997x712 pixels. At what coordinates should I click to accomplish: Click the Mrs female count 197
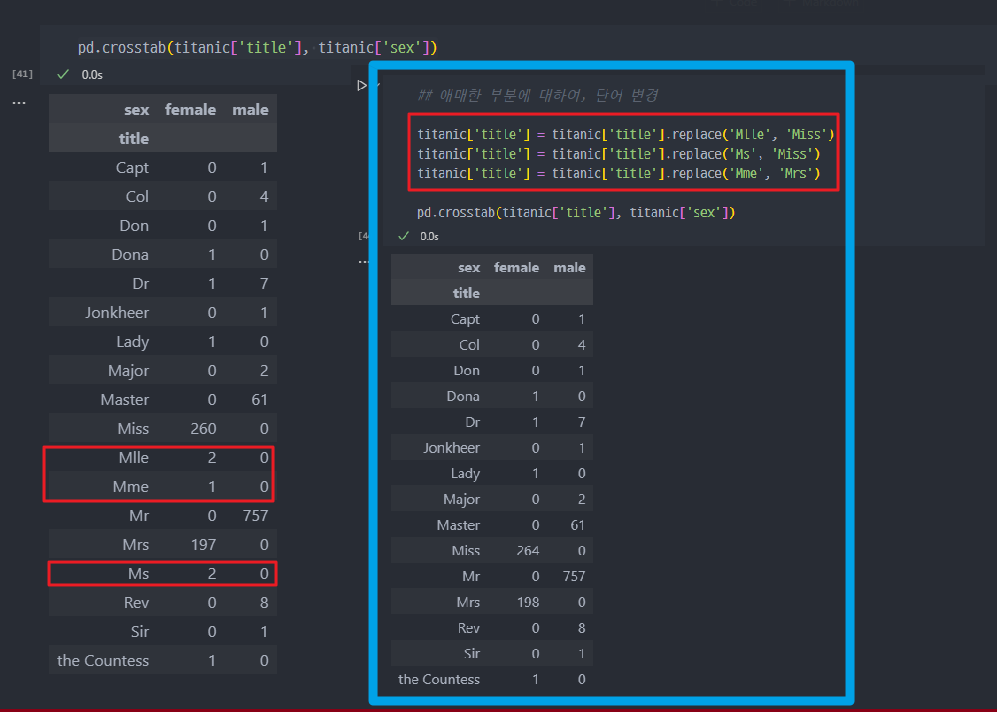click(203, 545)
